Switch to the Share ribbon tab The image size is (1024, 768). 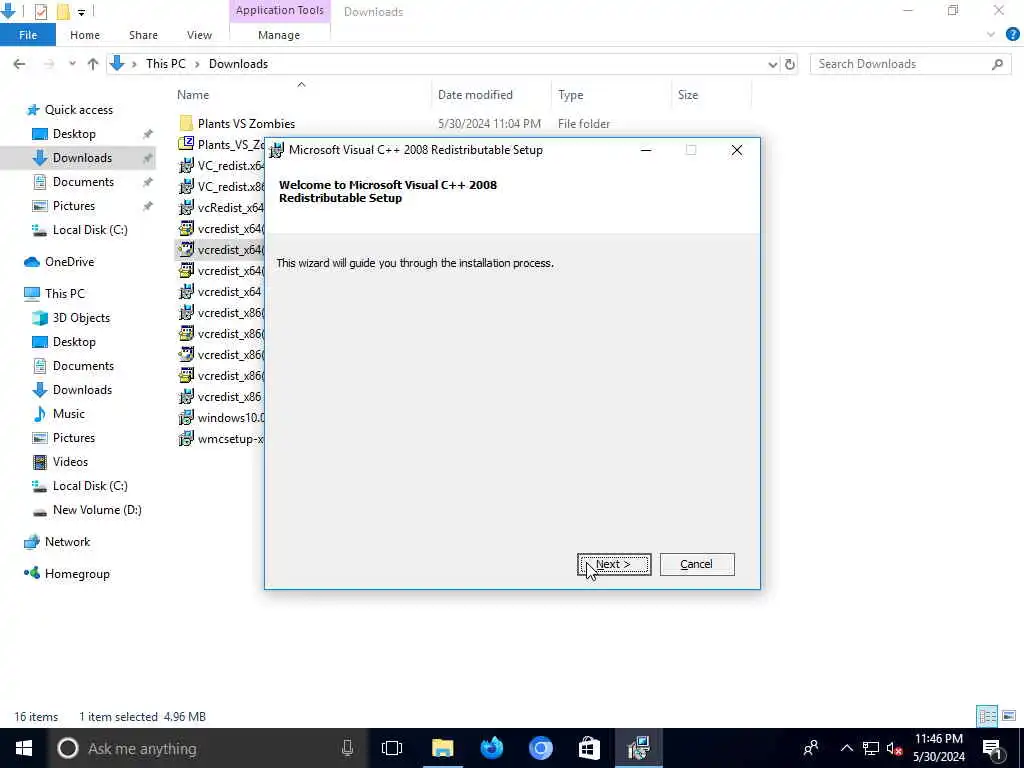click(x=143, y=35)
